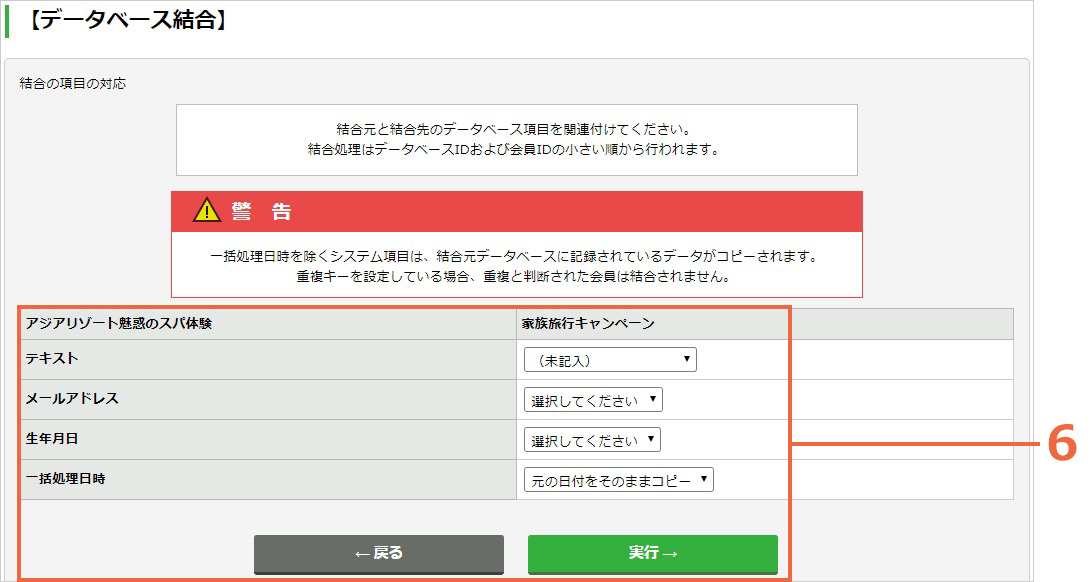Click the 一括処理日時 row label
This screenshot has height=582, width=1091.
(65, 479)
